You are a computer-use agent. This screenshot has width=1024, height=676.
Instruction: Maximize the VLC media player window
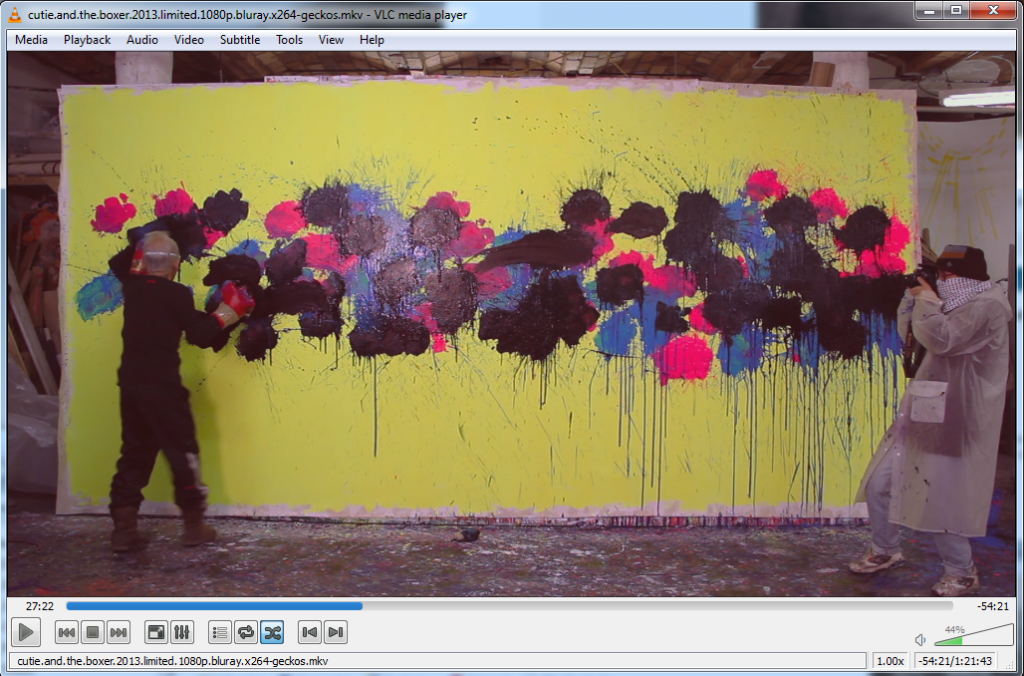coord(956,10)
